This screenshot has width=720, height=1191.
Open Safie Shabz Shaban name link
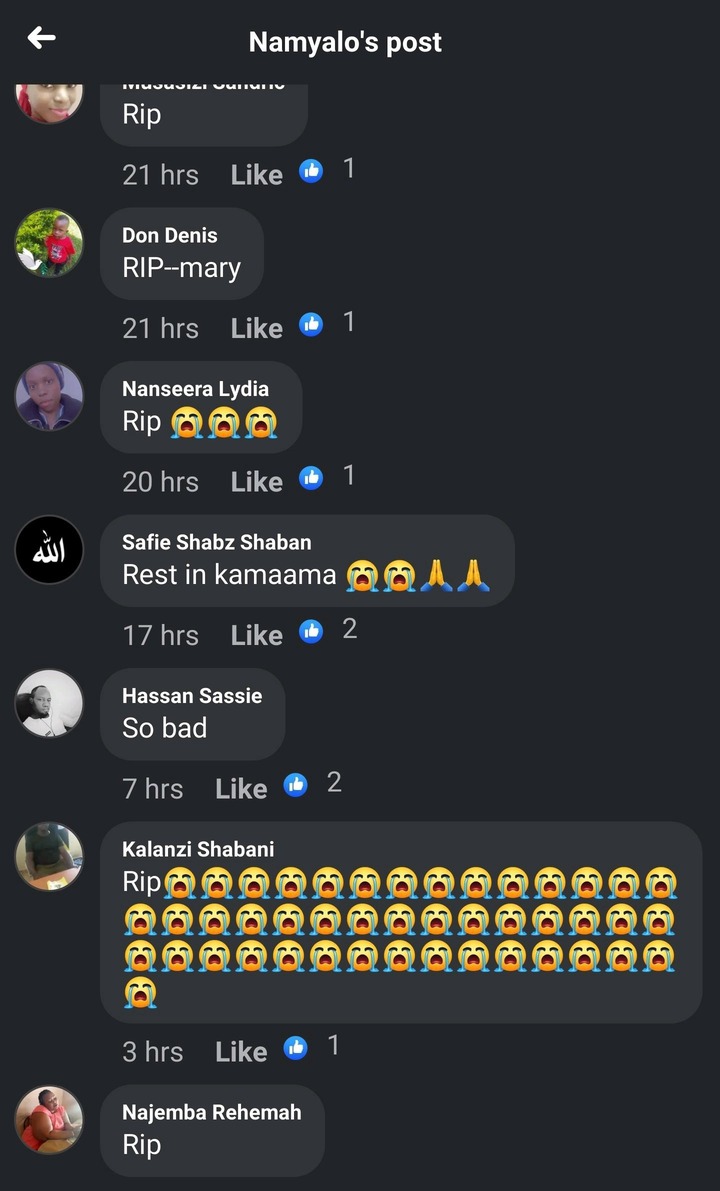(216, 542)
